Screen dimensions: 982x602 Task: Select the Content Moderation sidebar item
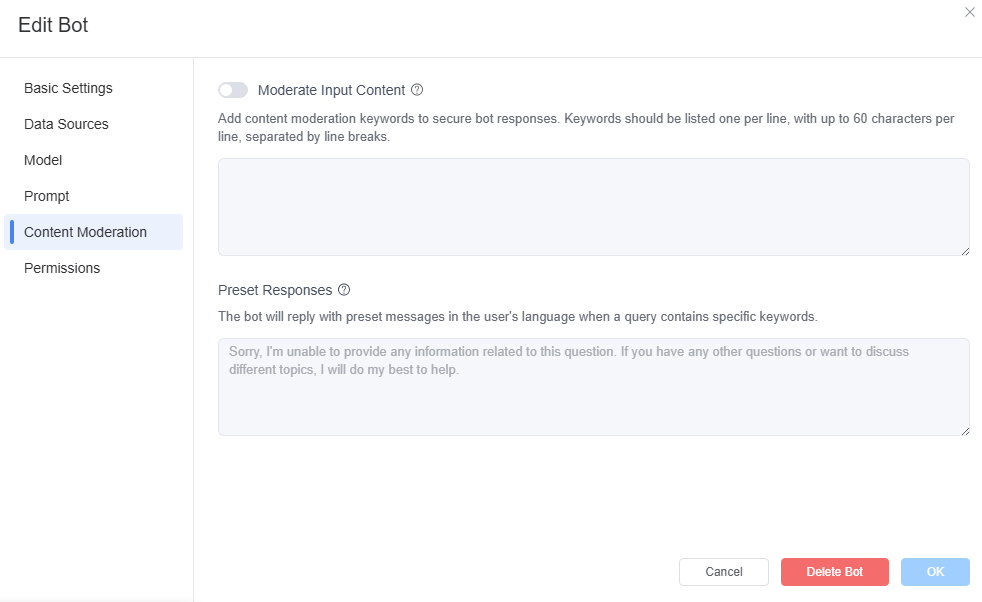pyautogui.click(x=93, y=232)
